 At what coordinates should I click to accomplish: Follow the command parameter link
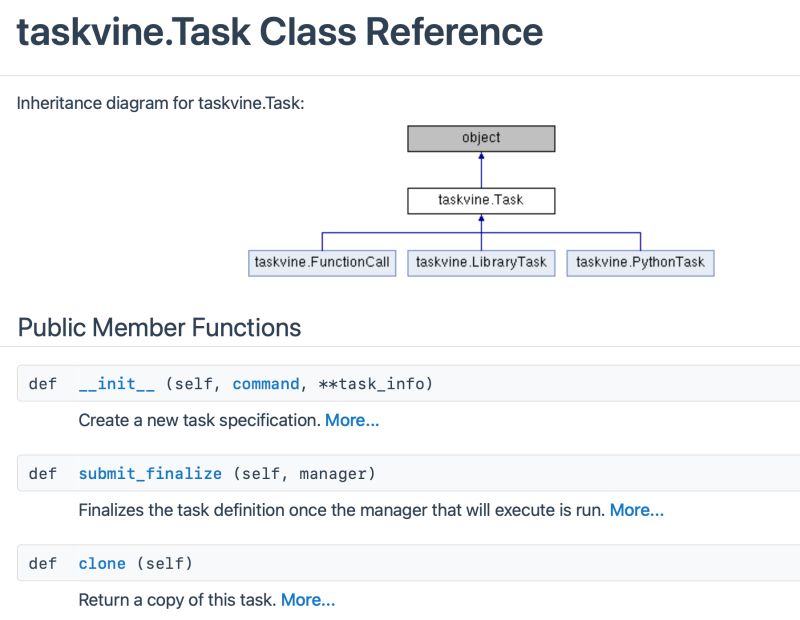point(265,383)
